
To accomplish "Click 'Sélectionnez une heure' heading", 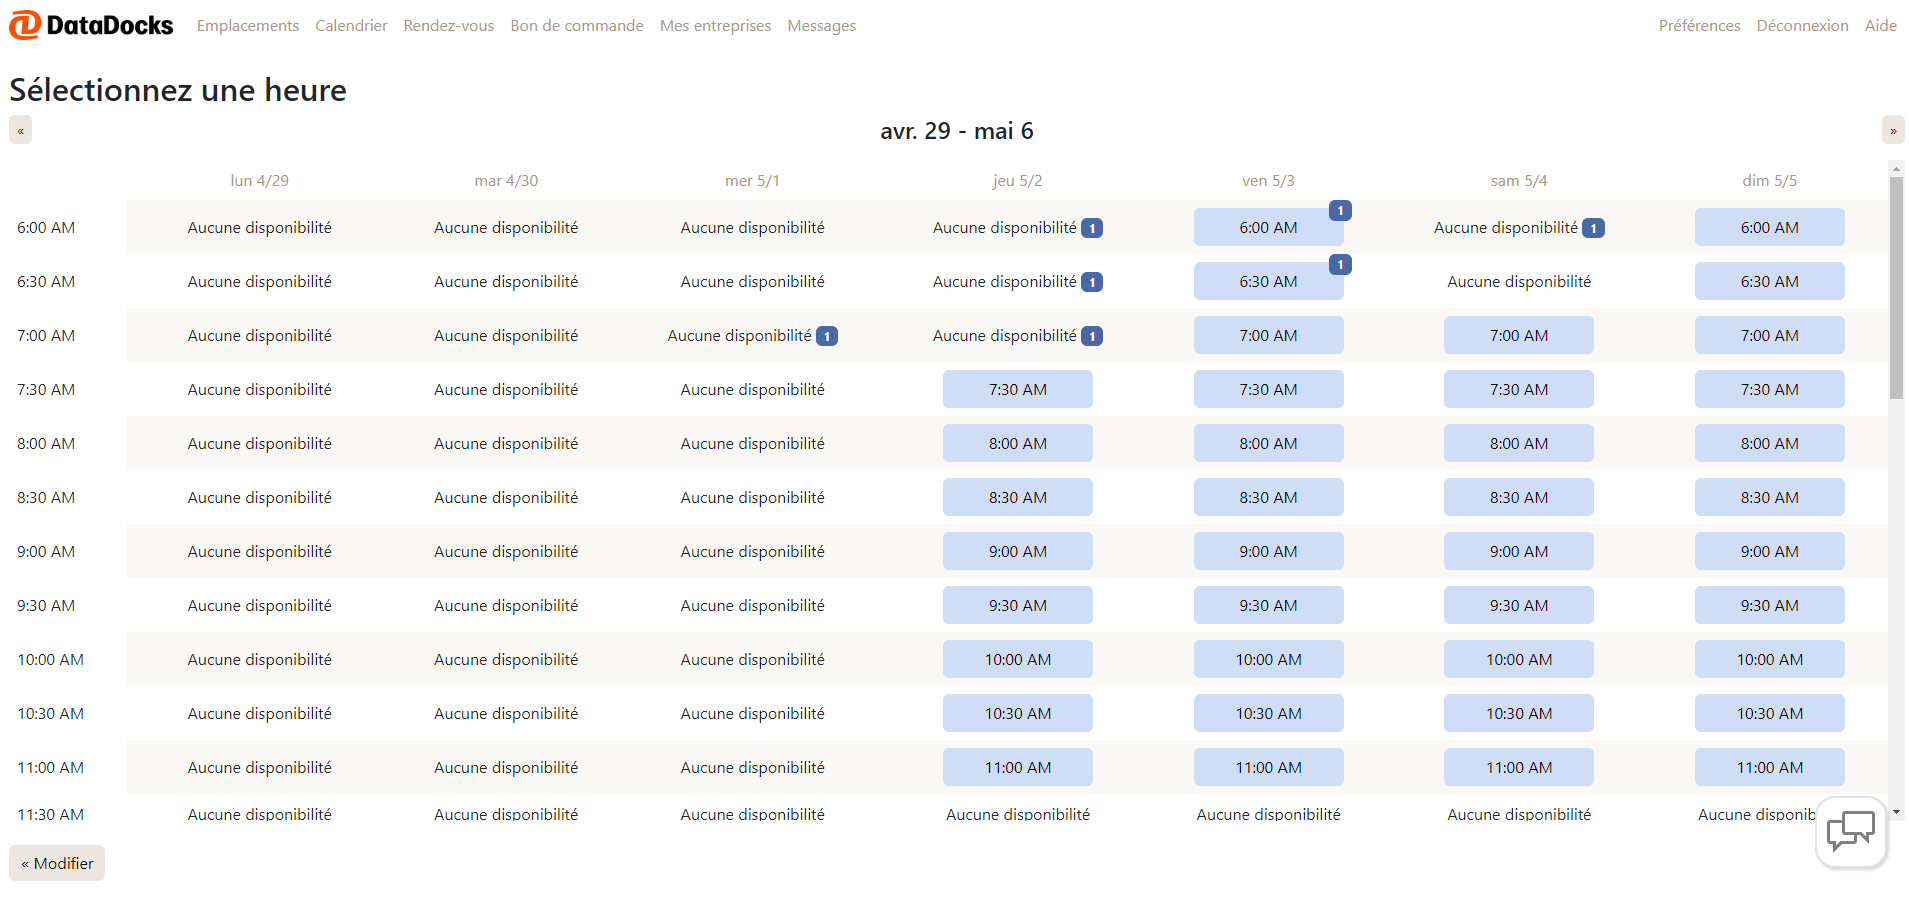I will pos(178,90).
